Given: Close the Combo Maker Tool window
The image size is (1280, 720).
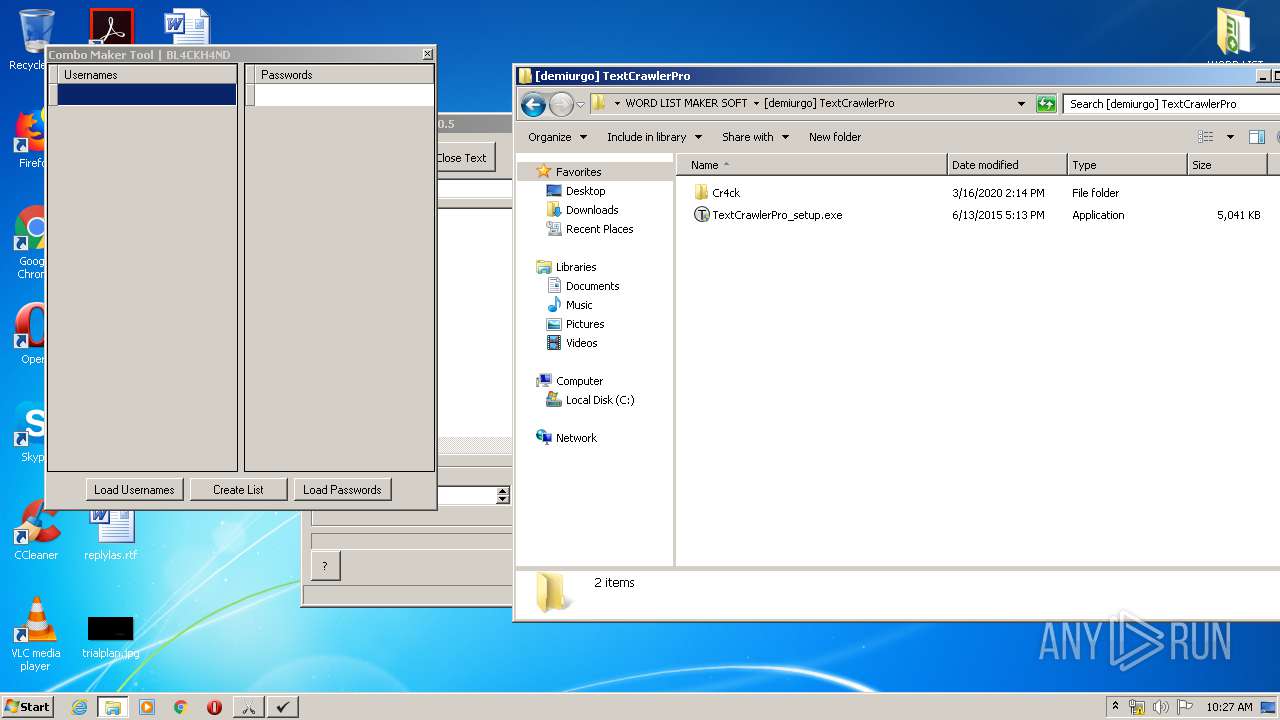Looking at the screenshot, I should coord(428,54).
